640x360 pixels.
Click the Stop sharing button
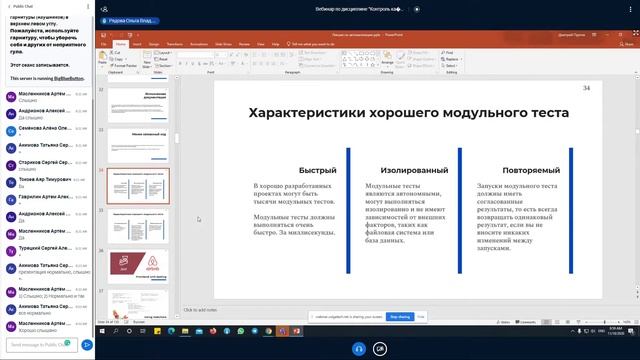tap(400, 317)
